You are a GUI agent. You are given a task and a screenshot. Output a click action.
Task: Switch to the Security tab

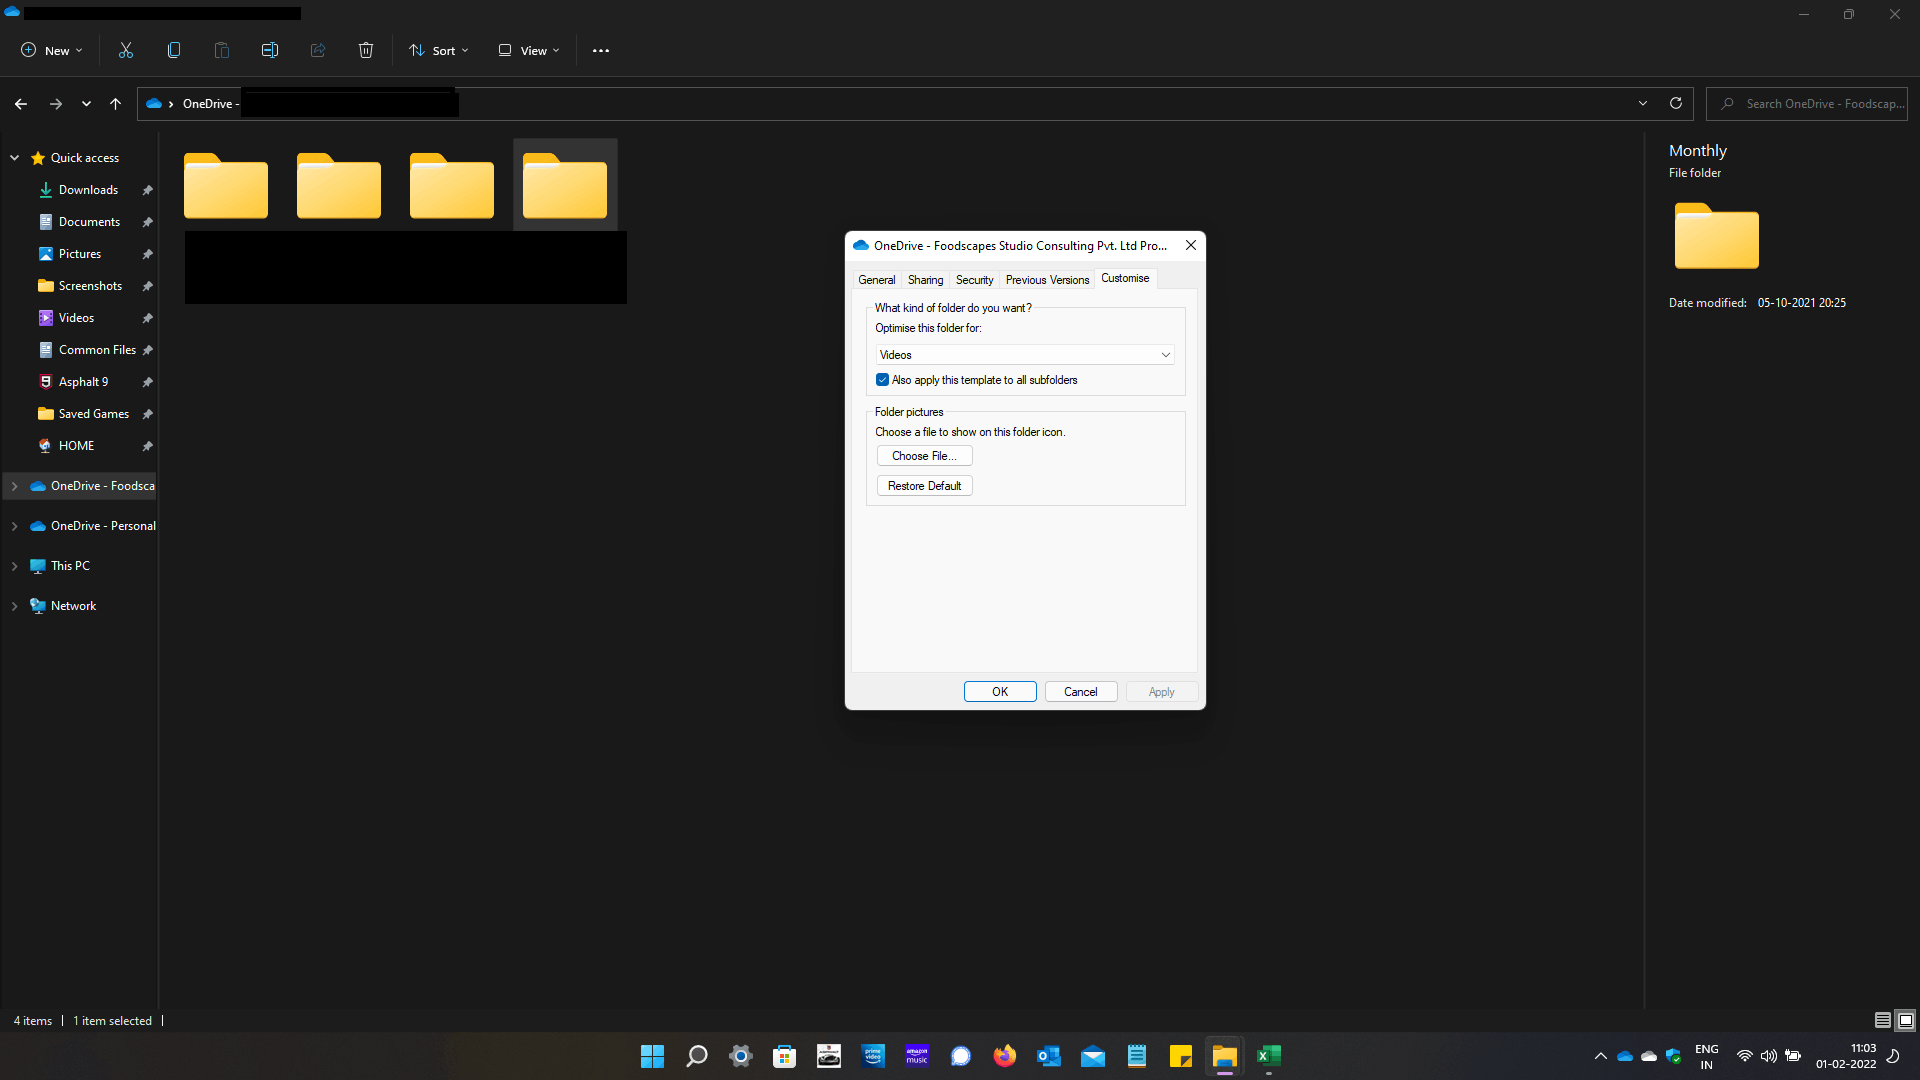pyautogui.click(x=974, y=280)
